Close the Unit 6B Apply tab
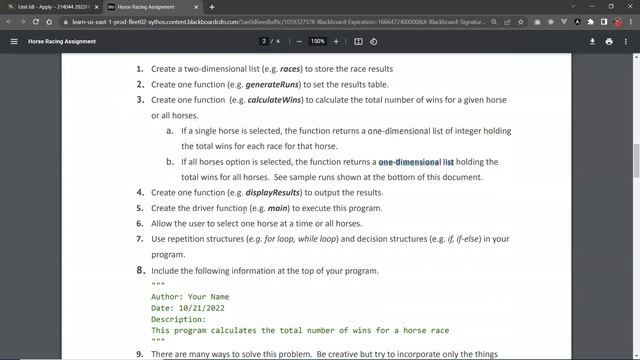This screenshot has width=640, height=360. click(x=97, y=7)
